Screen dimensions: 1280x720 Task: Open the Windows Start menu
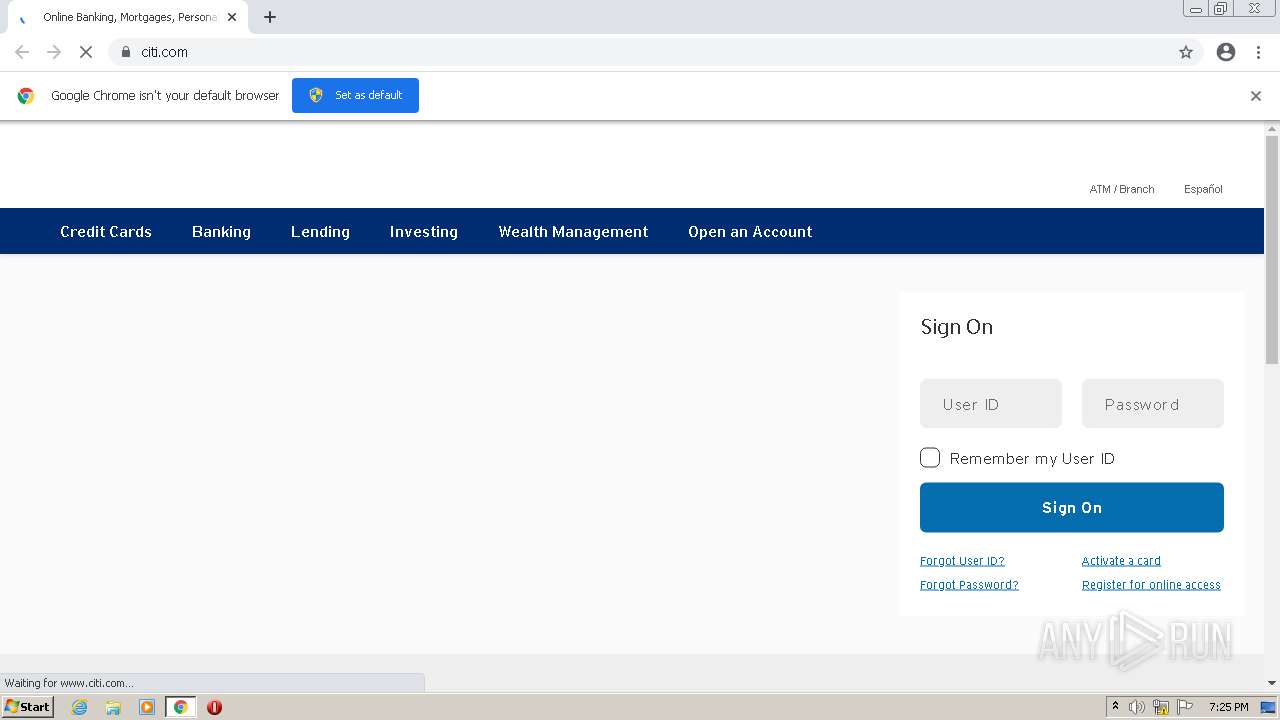tap(28, 707)
